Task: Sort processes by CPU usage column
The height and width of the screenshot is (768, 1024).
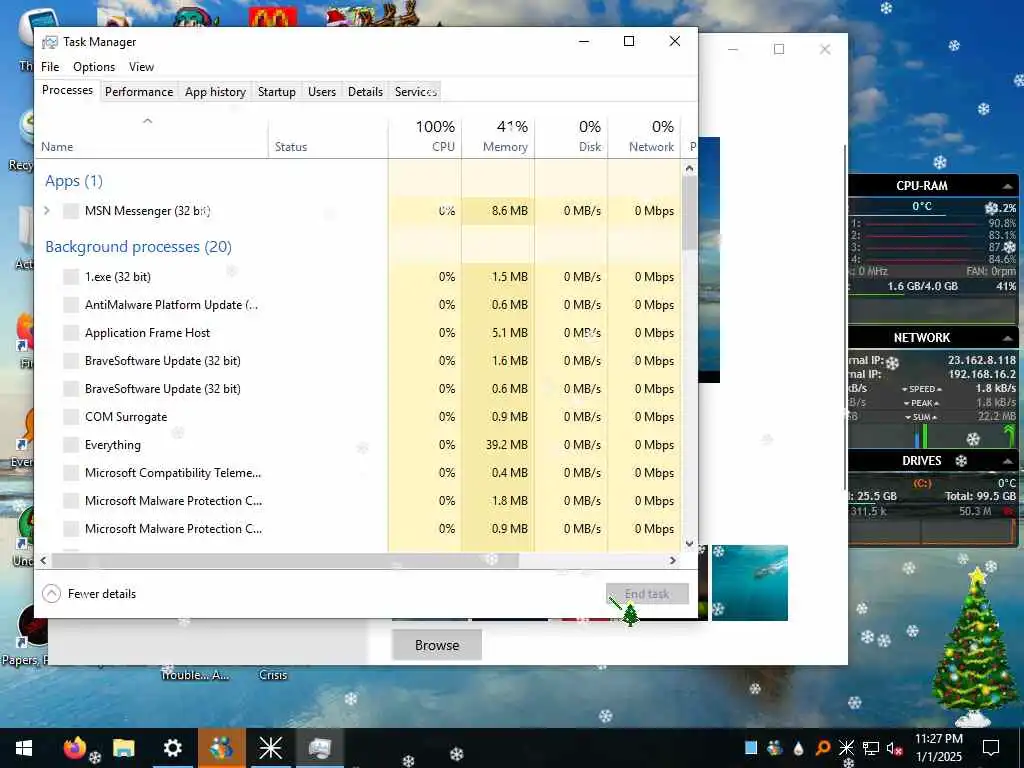Action: (x=425, y=138)
